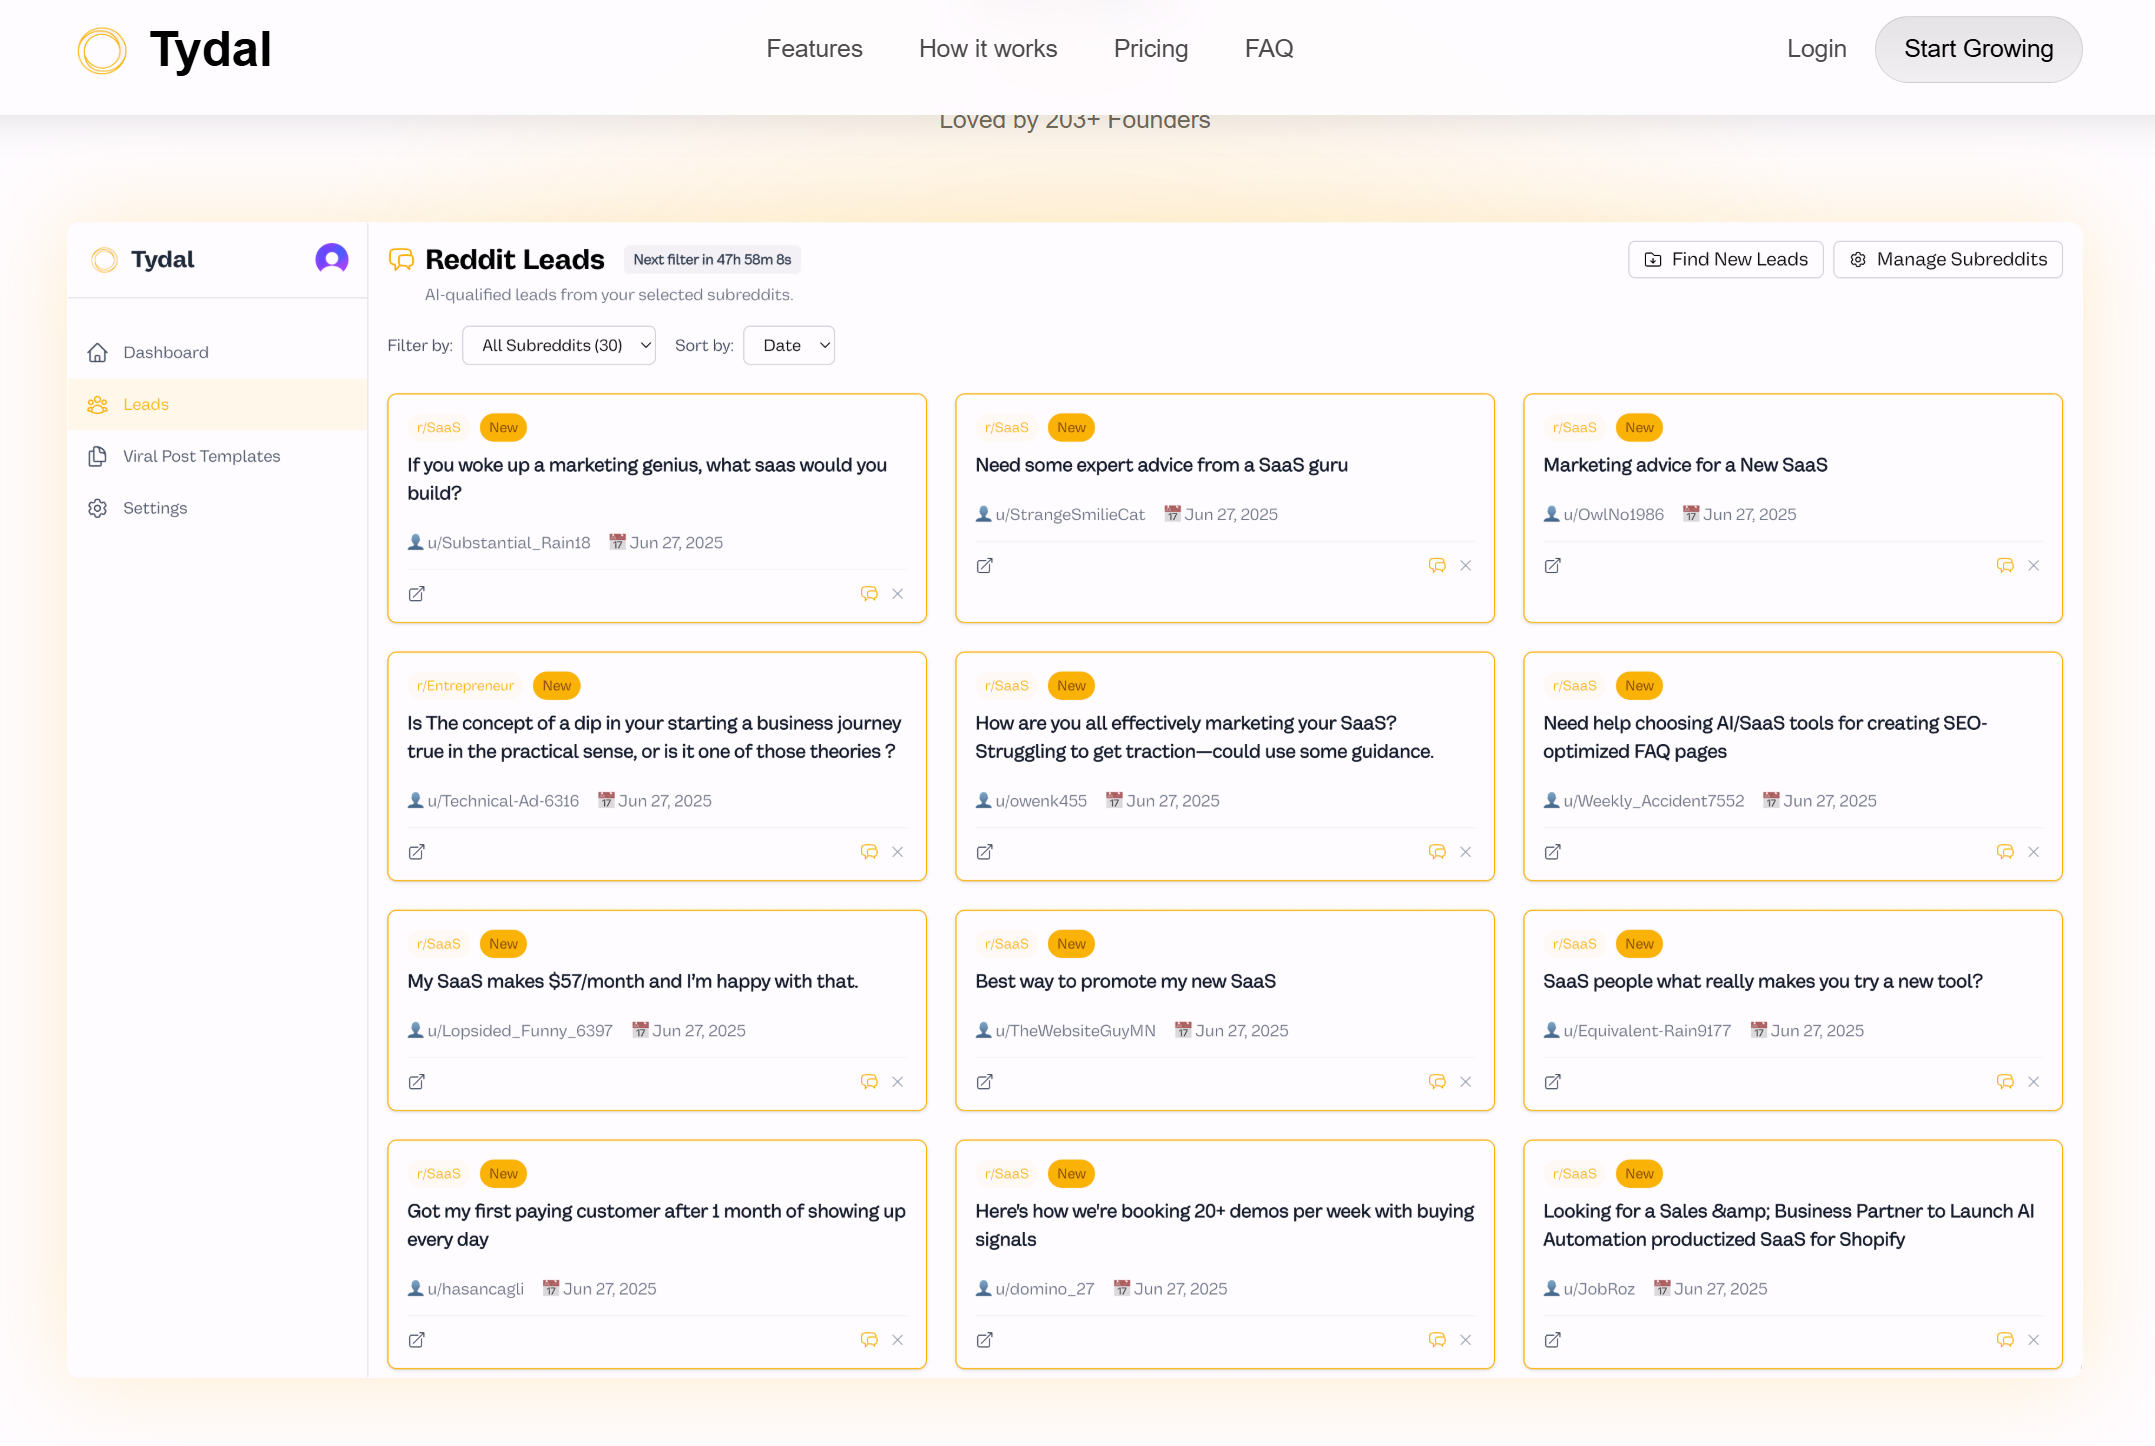This screenshot has height=1446, width=2155.
Task: Open external link for 'My SaaS makes $57/month' lead
Action: pyautogui.click(x=417, y=1082)
